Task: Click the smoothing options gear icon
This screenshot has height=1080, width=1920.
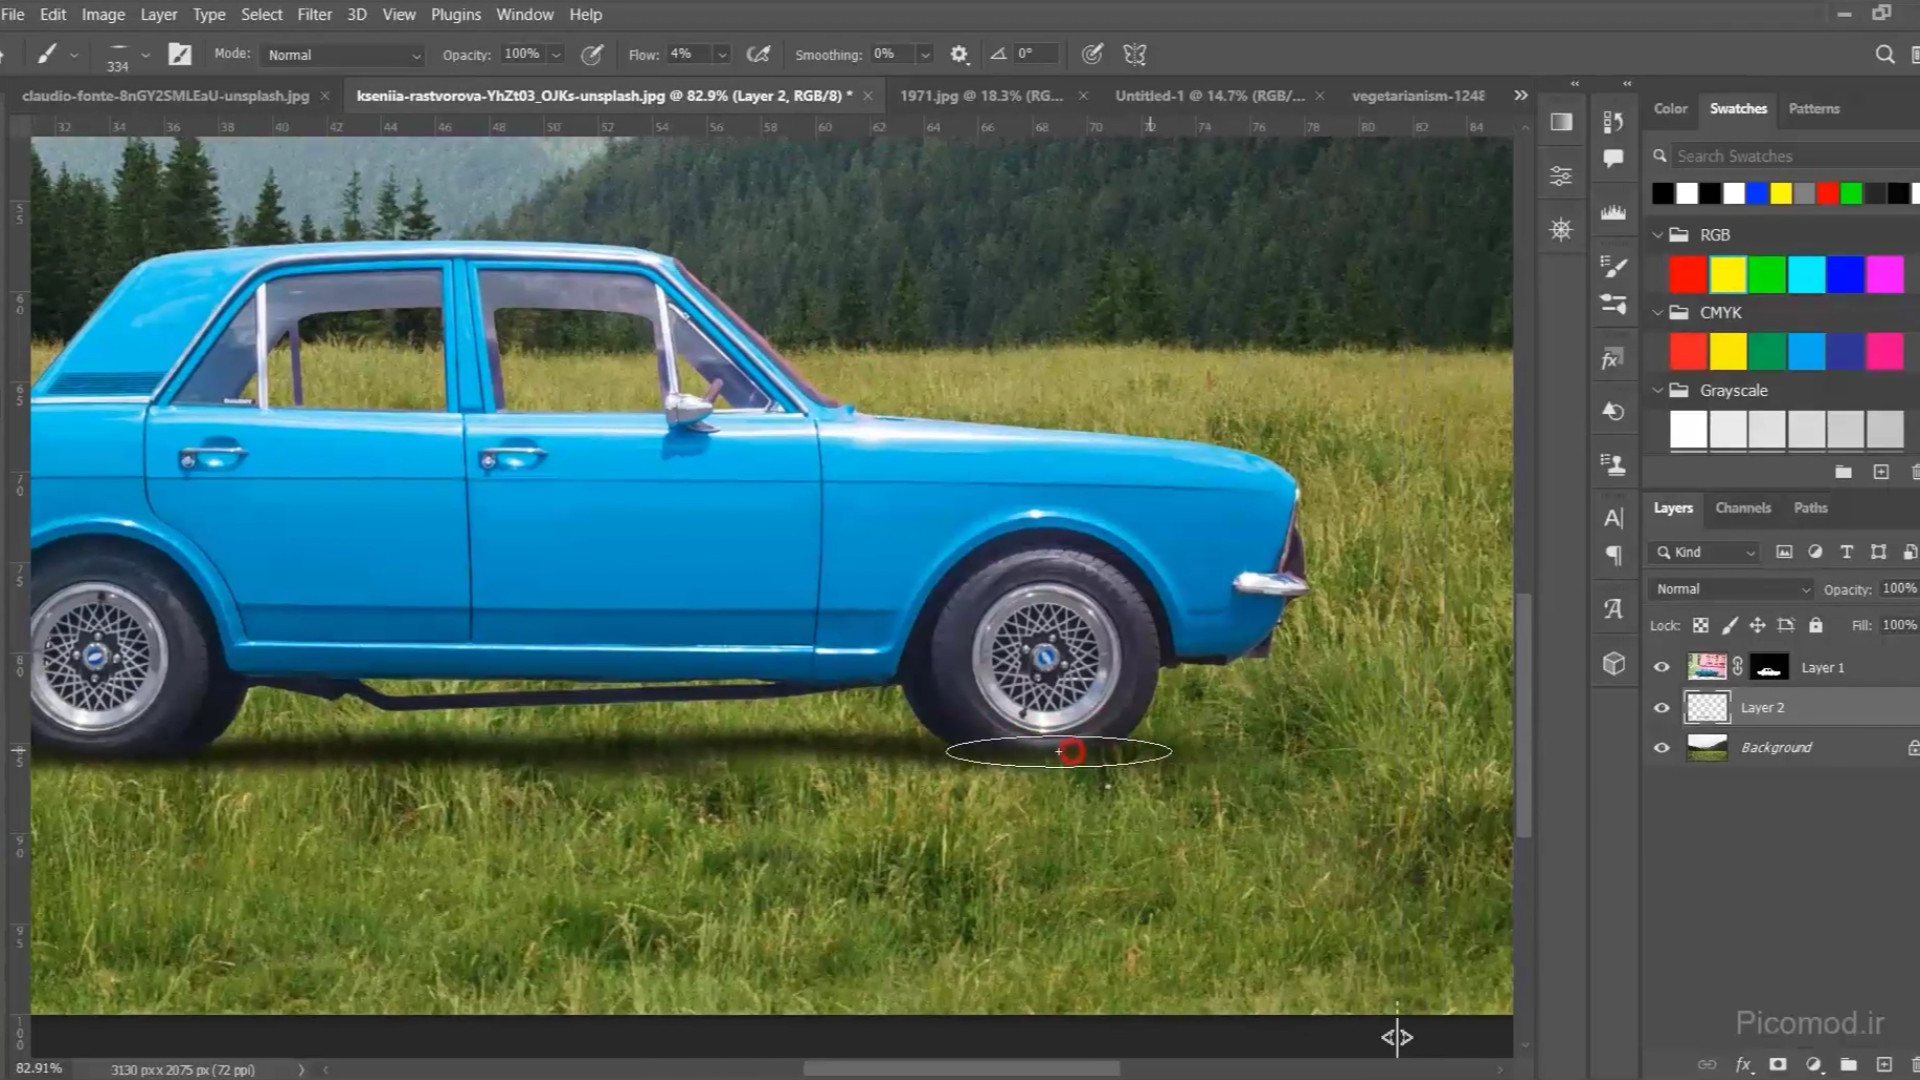Action: coord(959,55)
